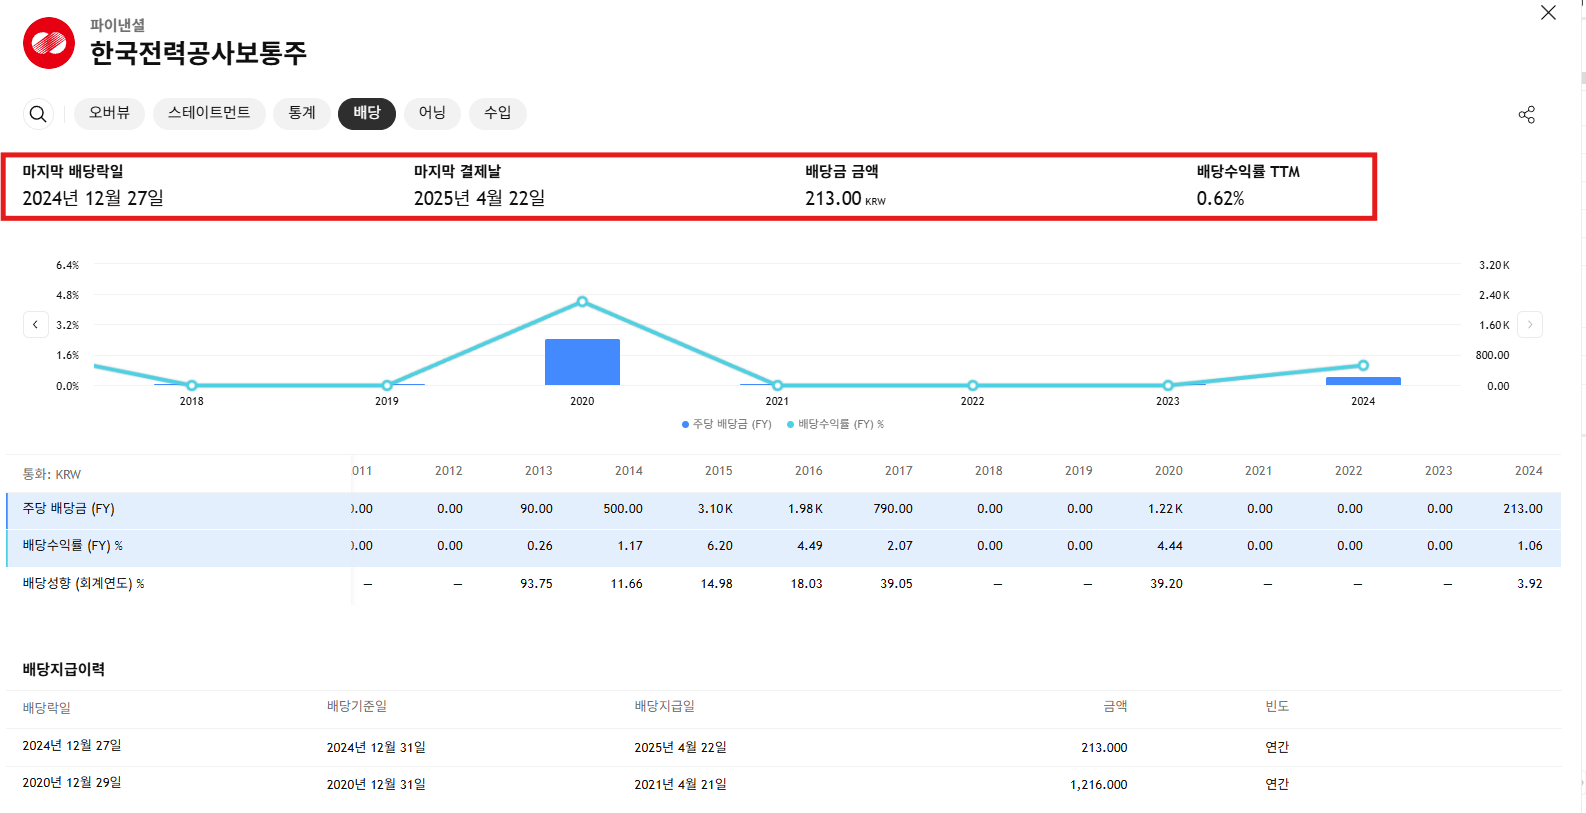Screen dimensions: 1586x813
Task: Click the 2020 dividend bar in chart
Action: click(582, 362)
